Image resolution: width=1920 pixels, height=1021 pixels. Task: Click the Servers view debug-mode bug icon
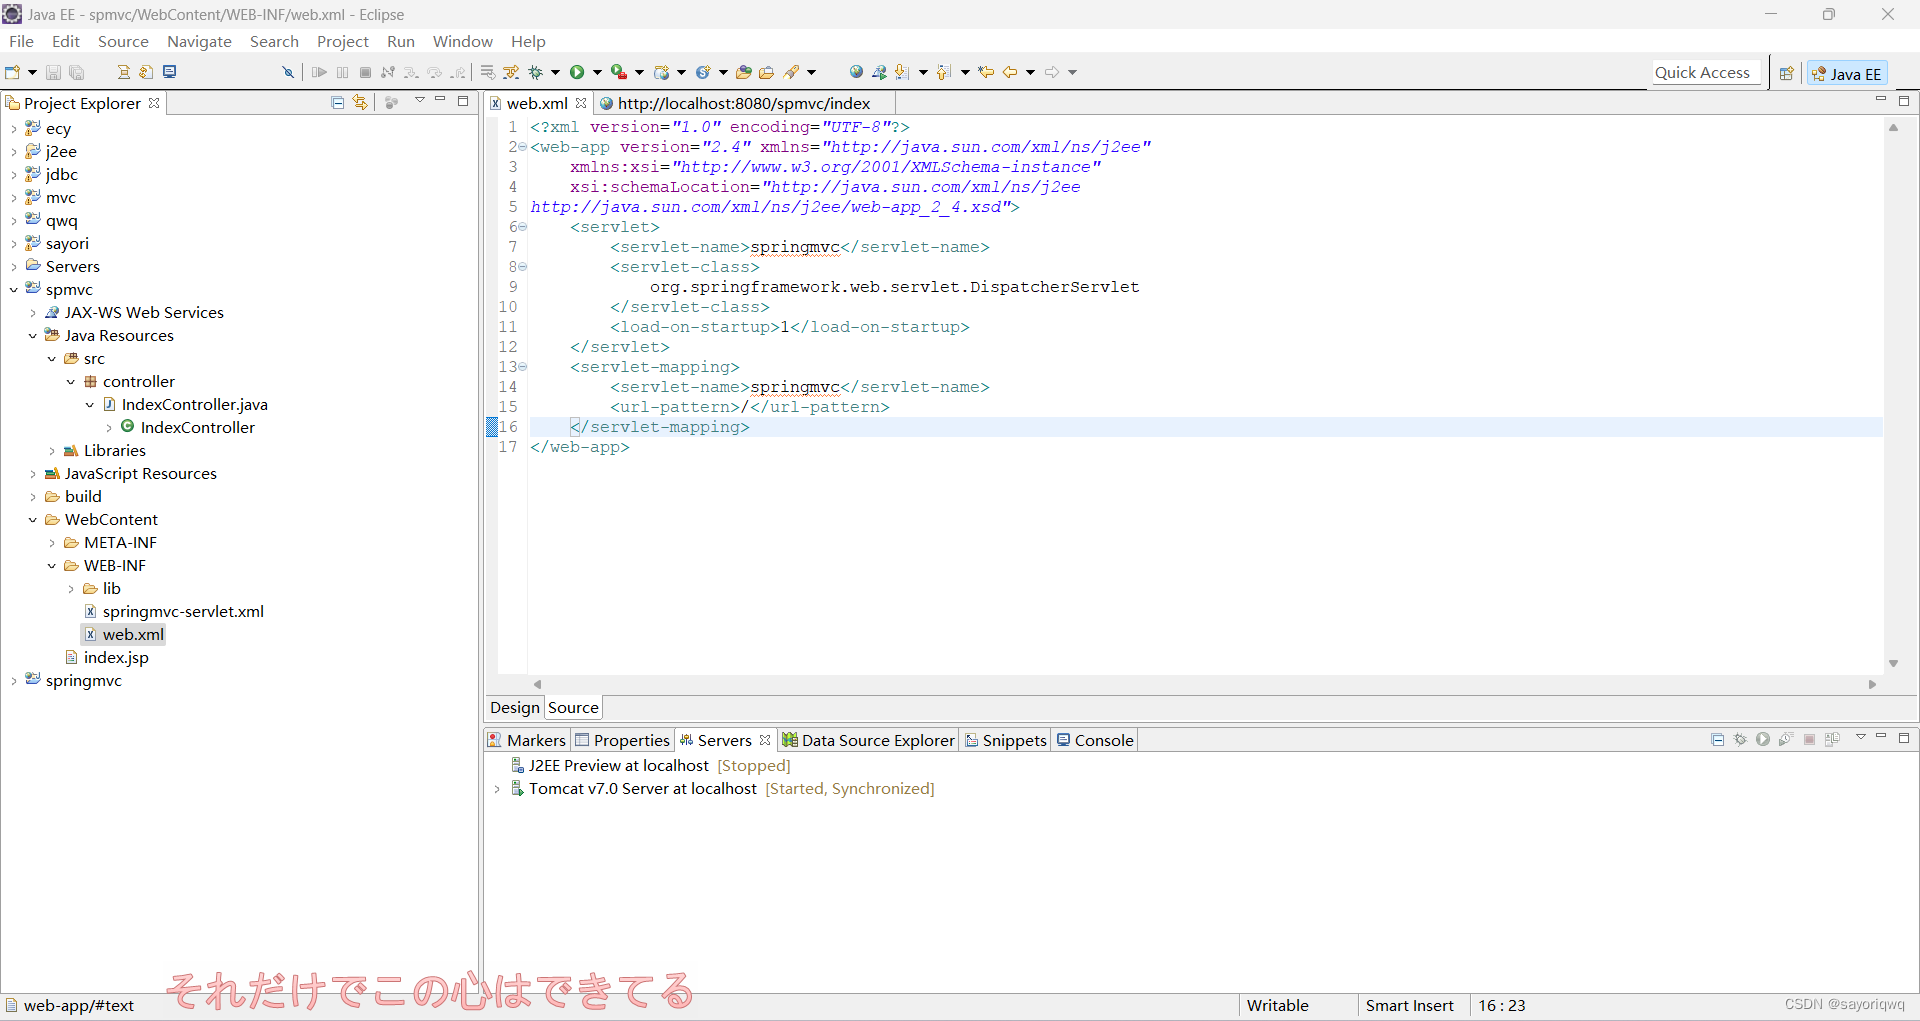click(x=1740, y=740)
